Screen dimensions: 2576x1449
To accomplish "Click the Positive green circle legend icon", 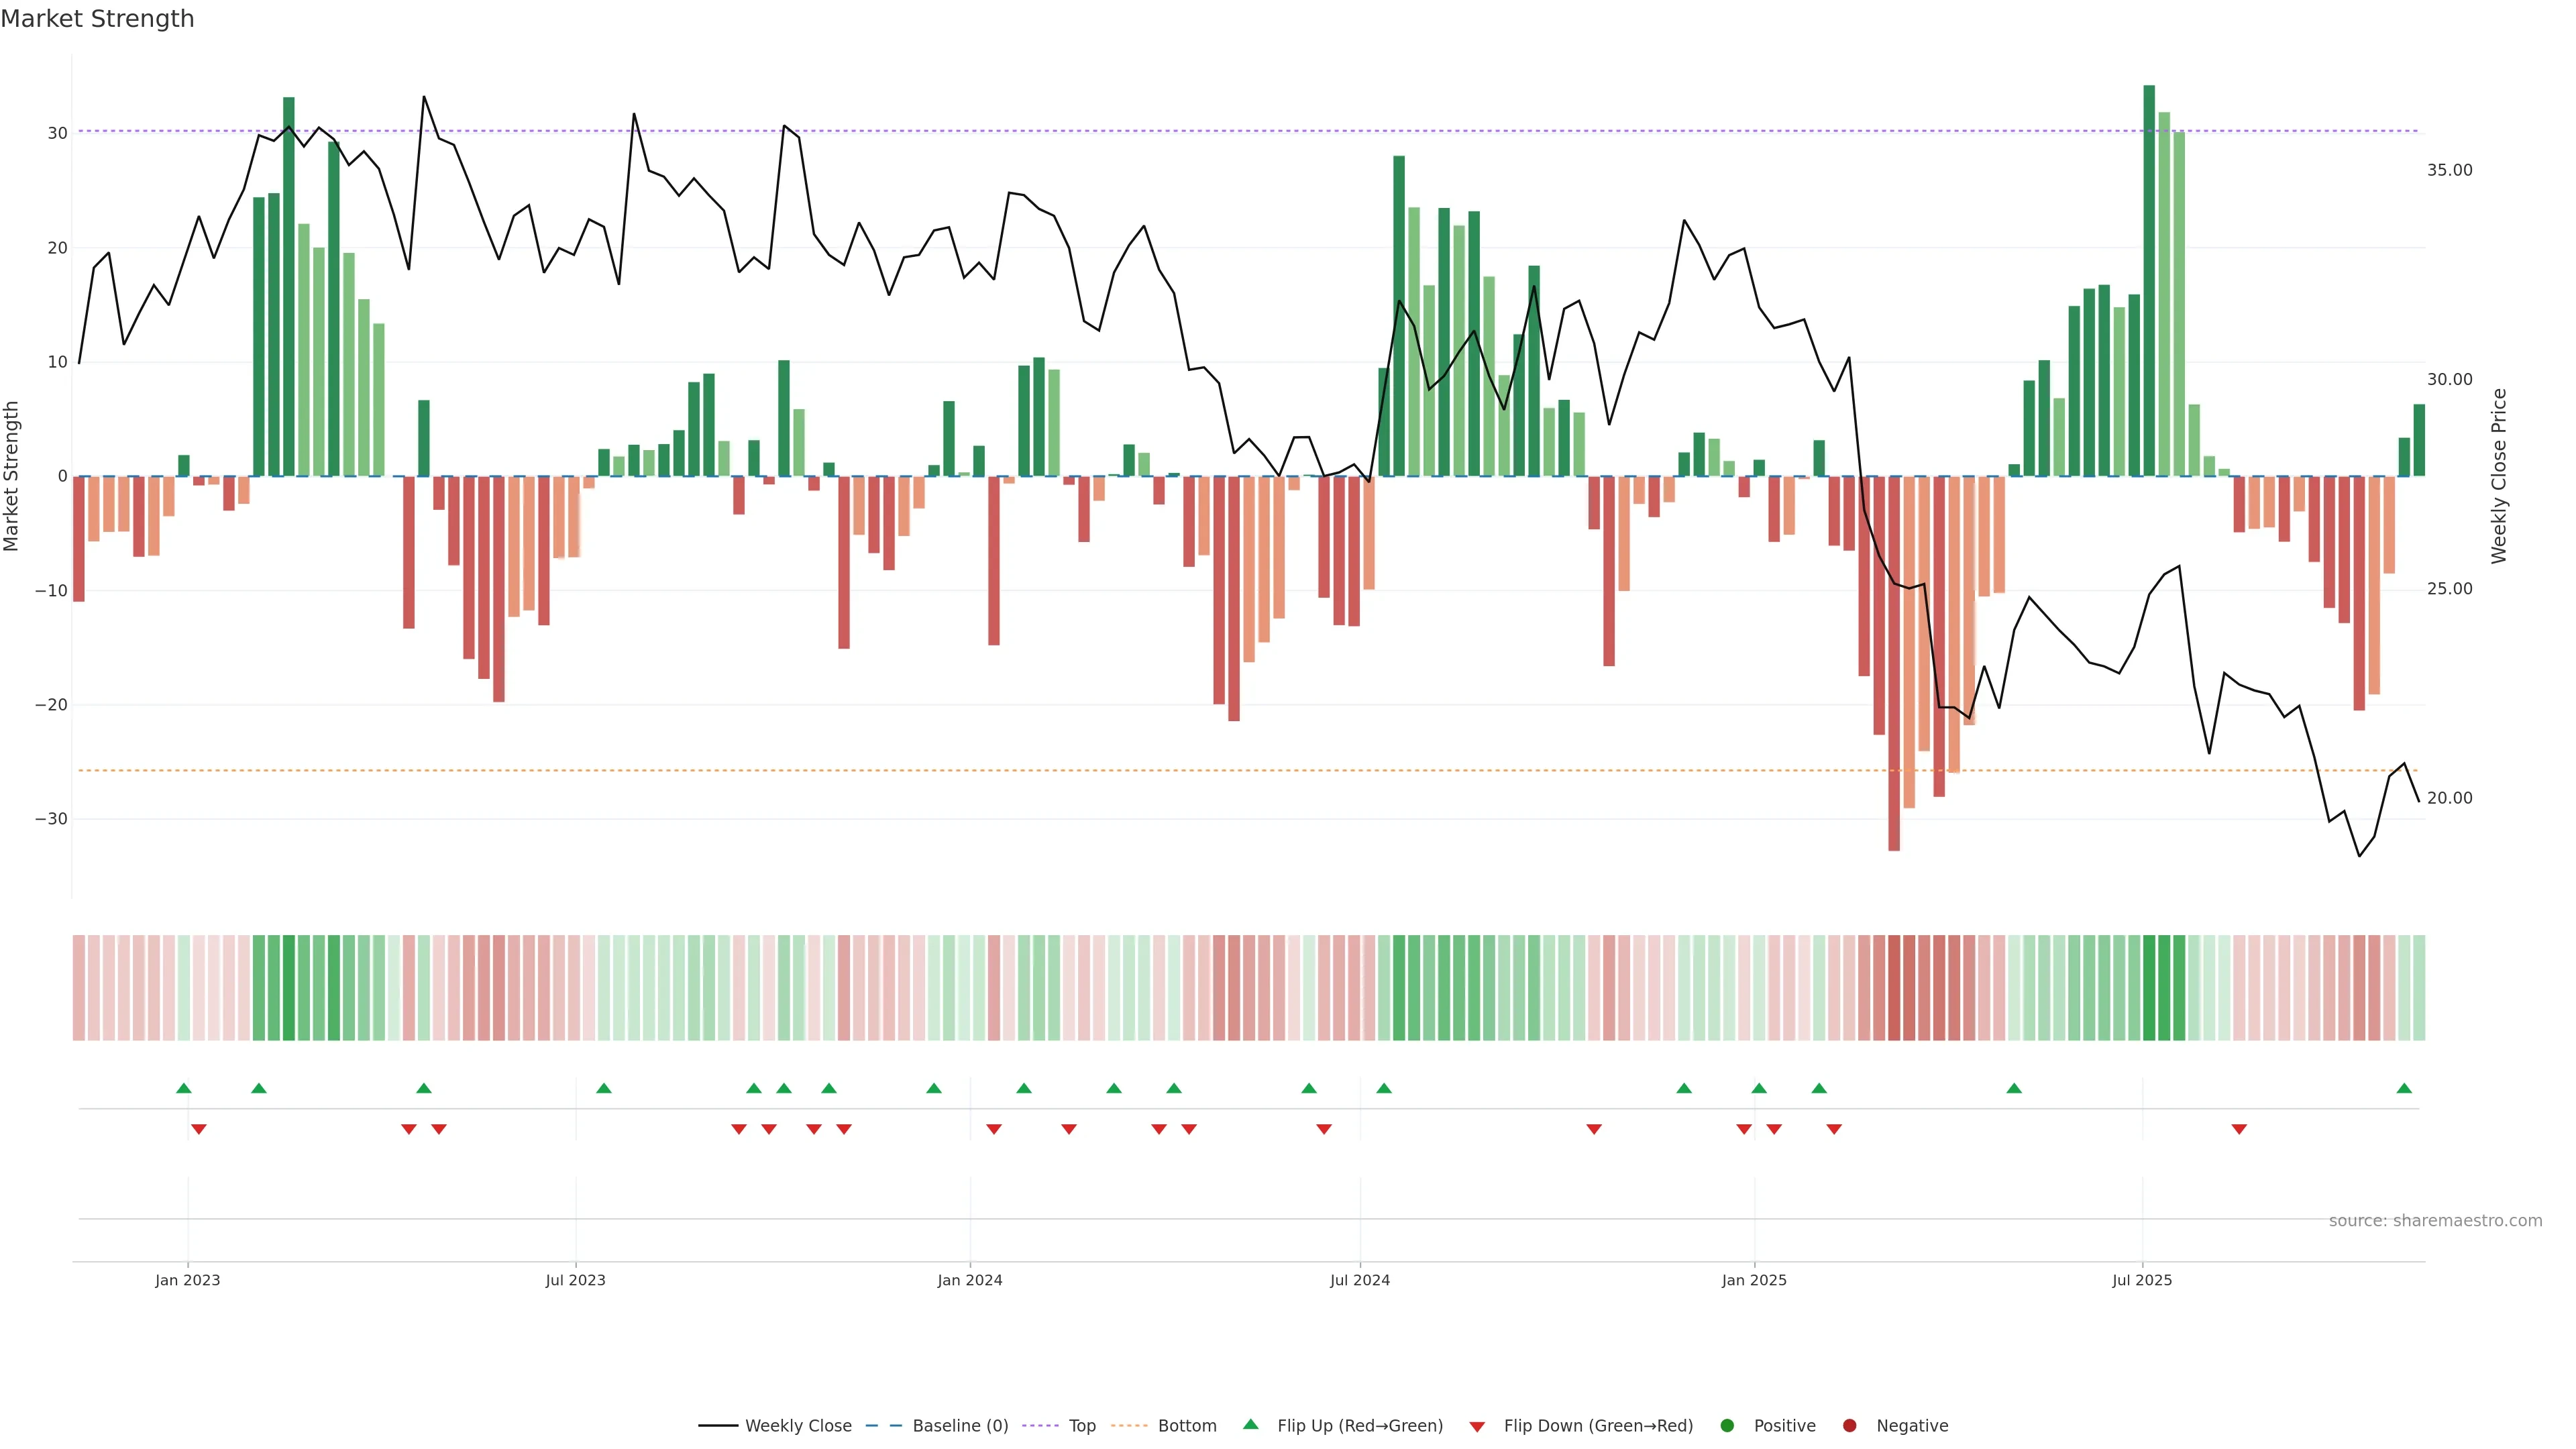I will (x=1727, y=1425).
